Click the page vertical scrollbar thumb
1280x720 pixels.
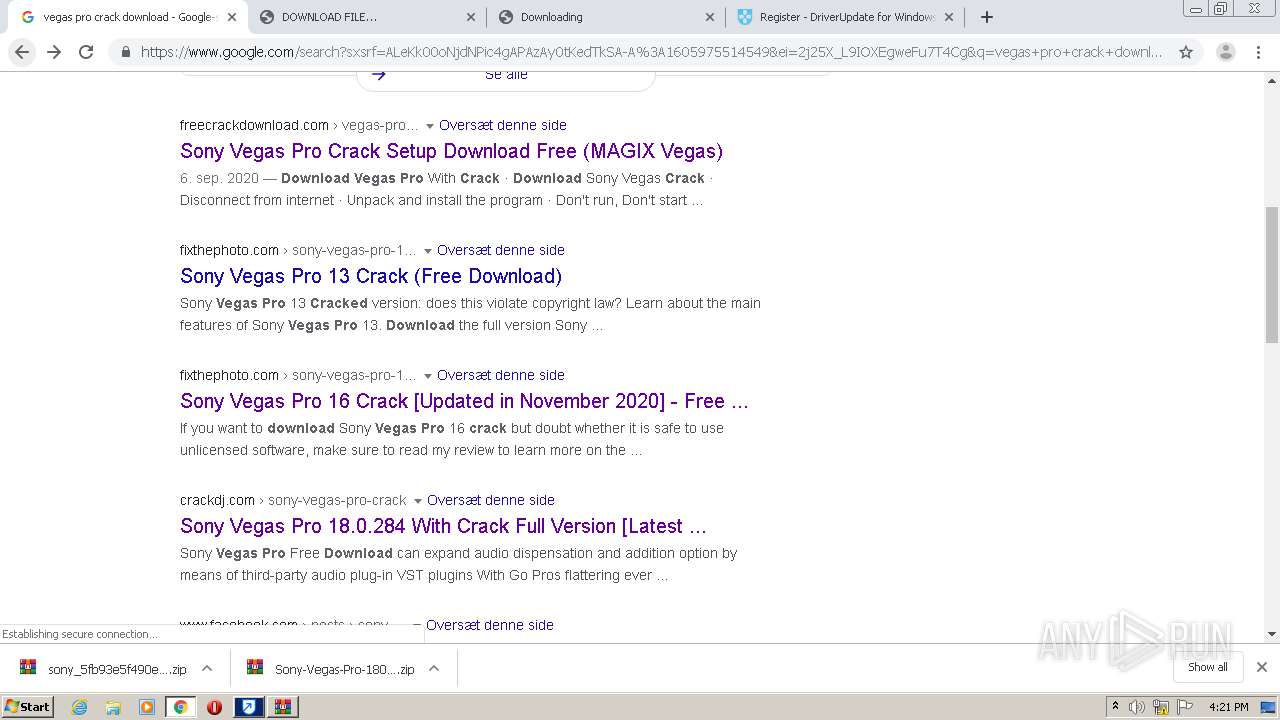click(1272, 275)
